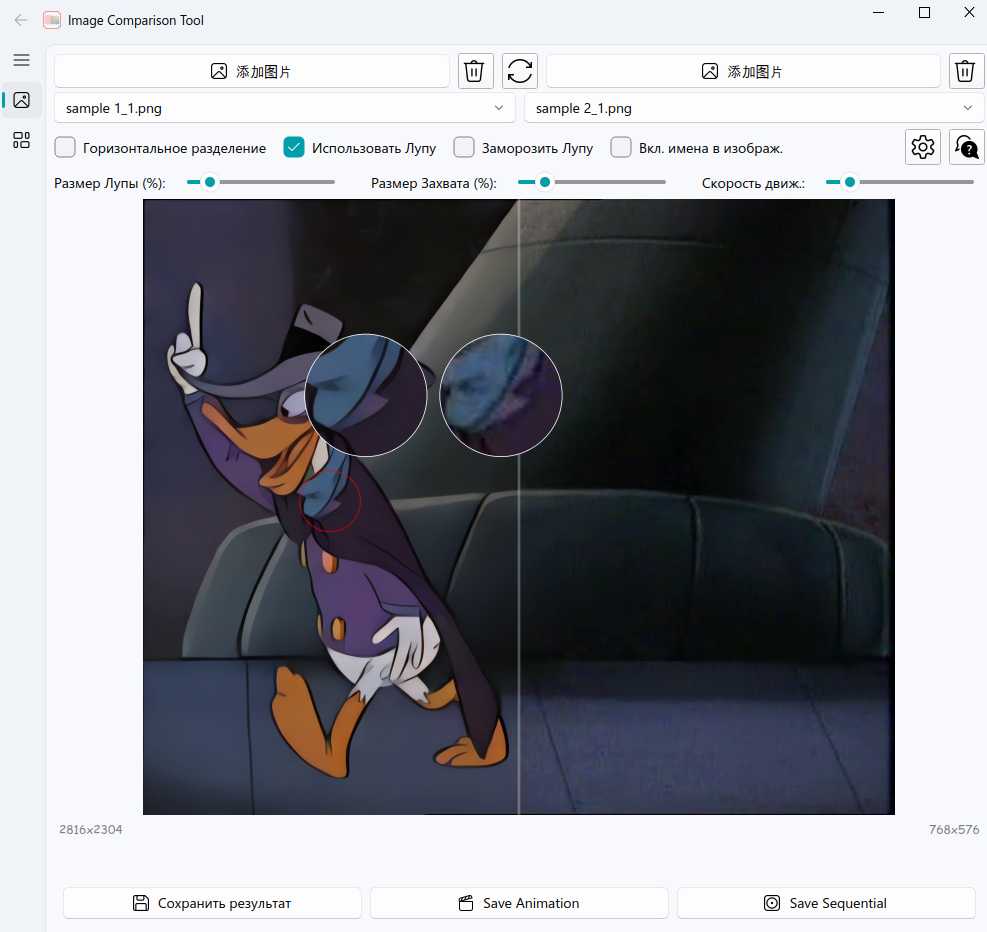Click the left 添加图片 button
The height and width of the screenshot is (932, 987).
tap(252, 71)
